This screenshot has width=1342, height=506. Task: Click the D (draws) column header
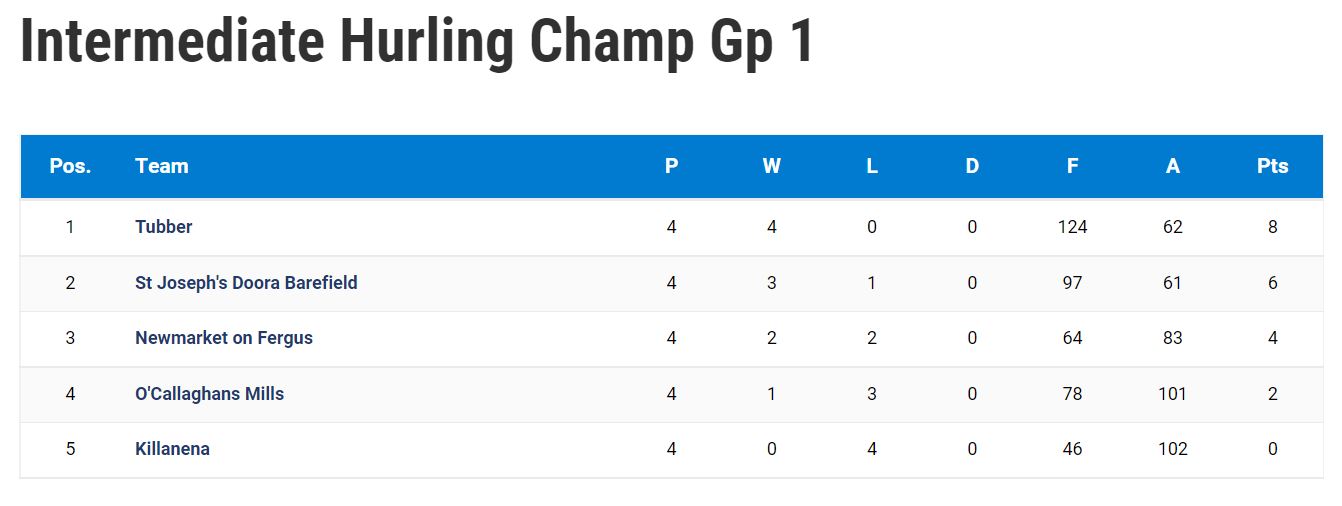[972, 166]
